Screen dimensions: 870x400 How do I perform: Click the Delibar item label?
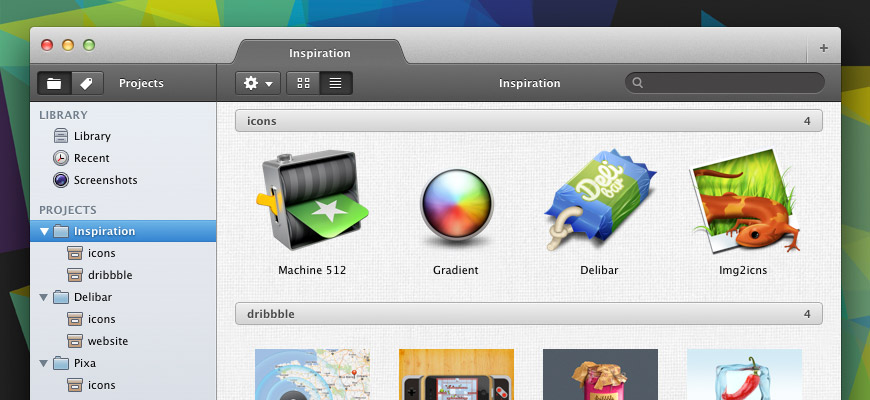point(599,271)
